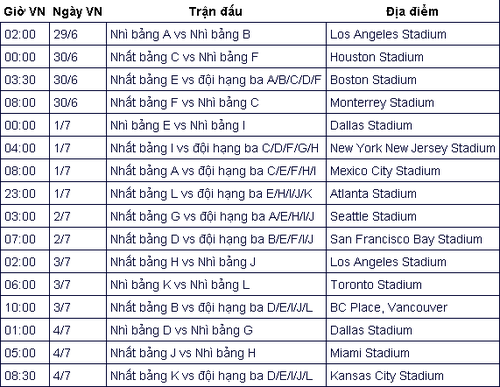500x387 pixels.
Task: Click the 'Giờ VN' column header
Action: point(24,12)
